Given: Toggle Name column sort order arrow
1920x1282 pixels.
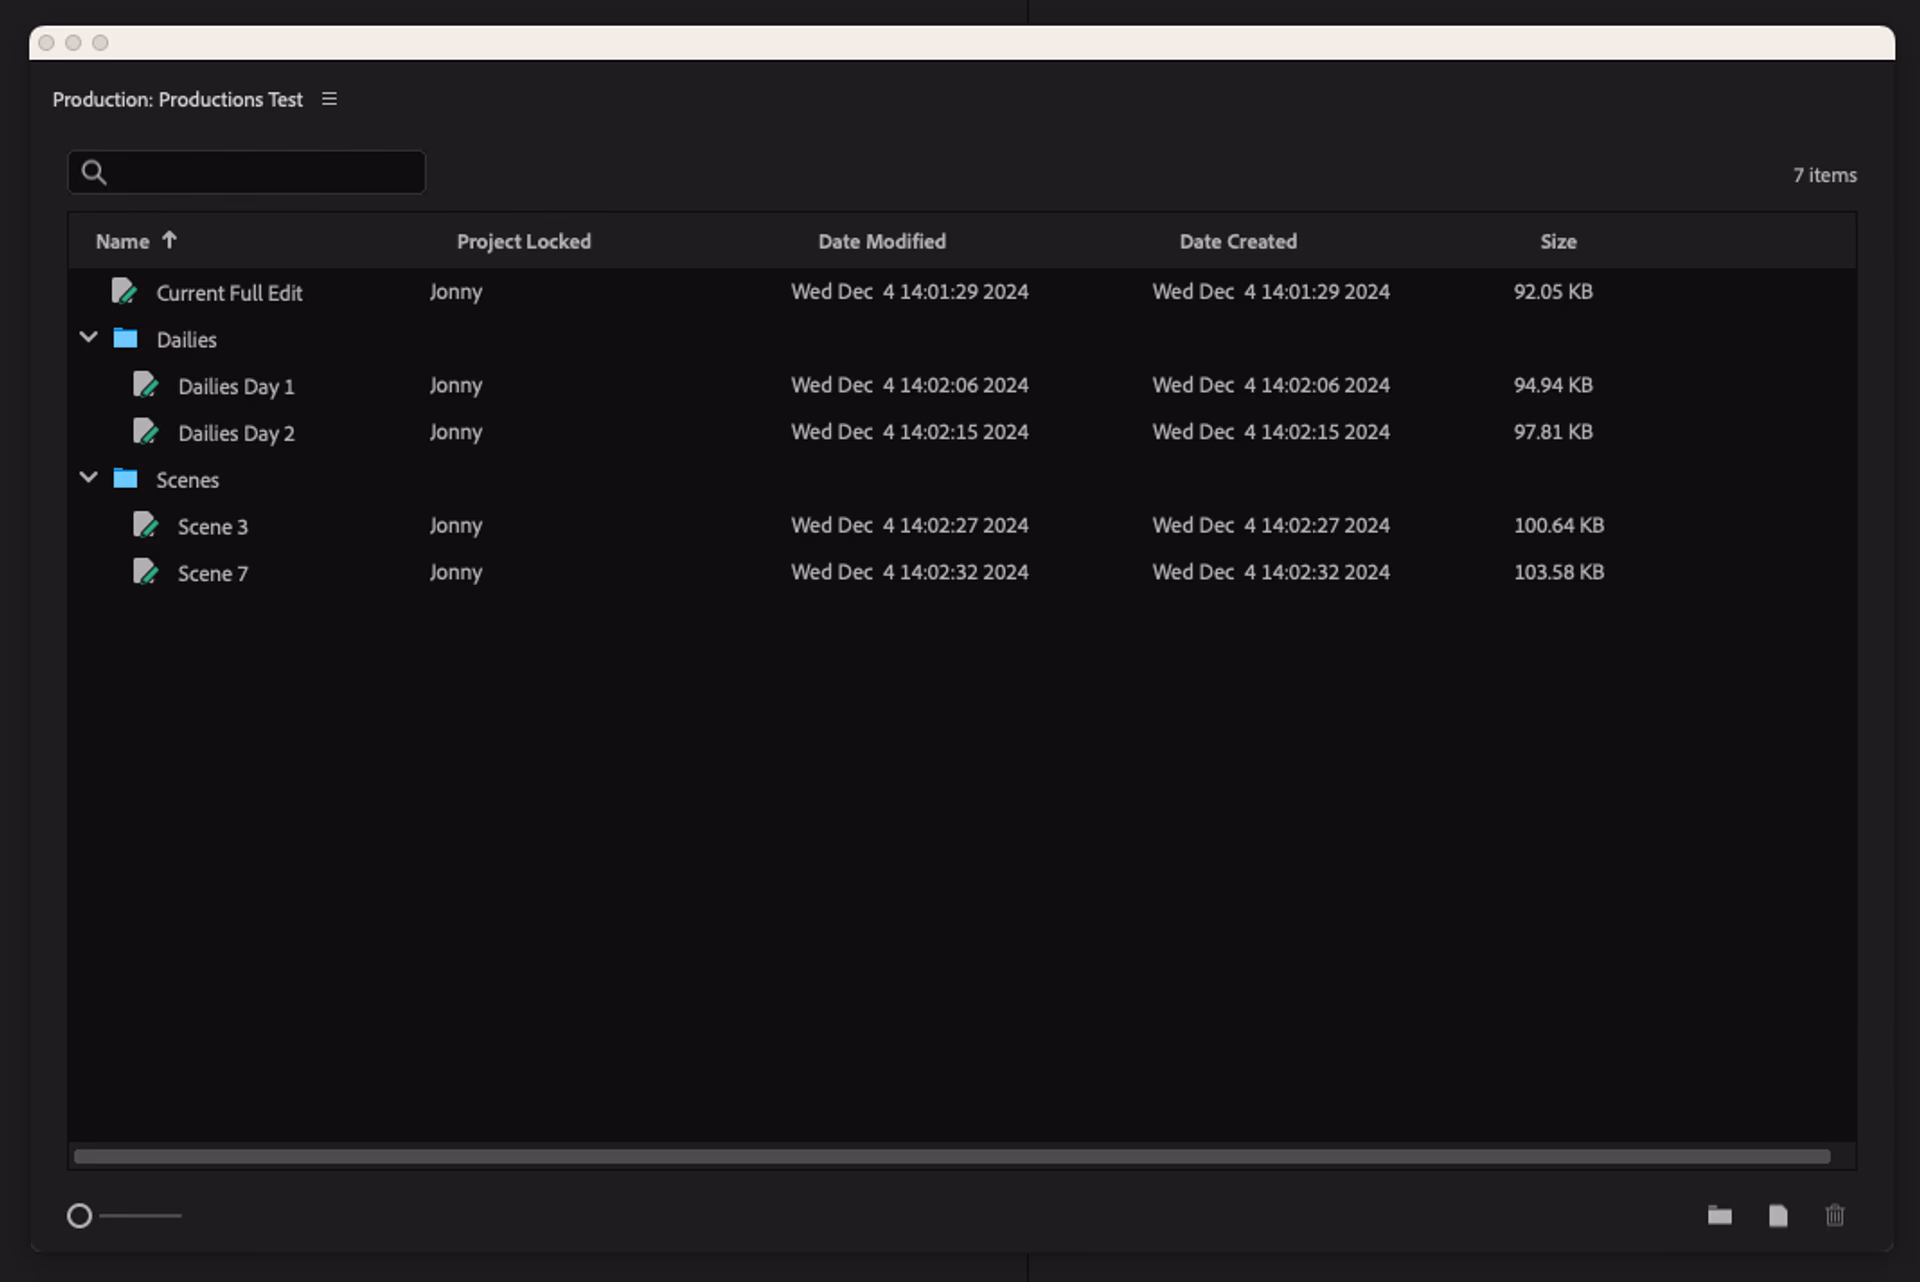Looking at the screenshot, I should [170, 240].
